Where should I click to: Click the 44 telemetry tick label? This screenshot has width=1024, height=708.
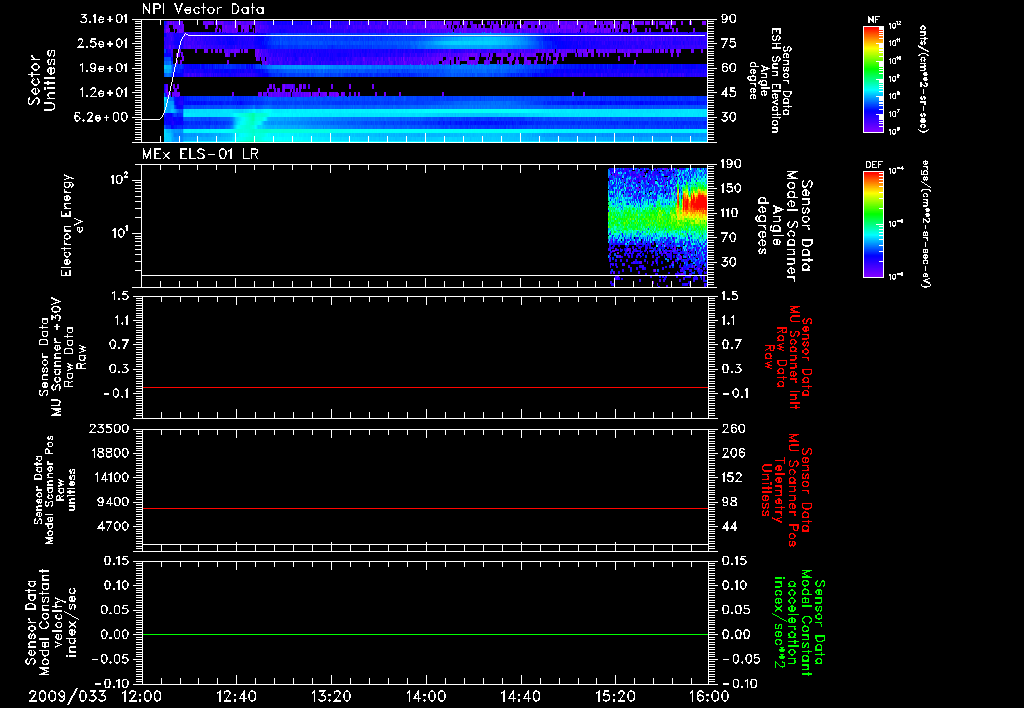tap(729, 526)
